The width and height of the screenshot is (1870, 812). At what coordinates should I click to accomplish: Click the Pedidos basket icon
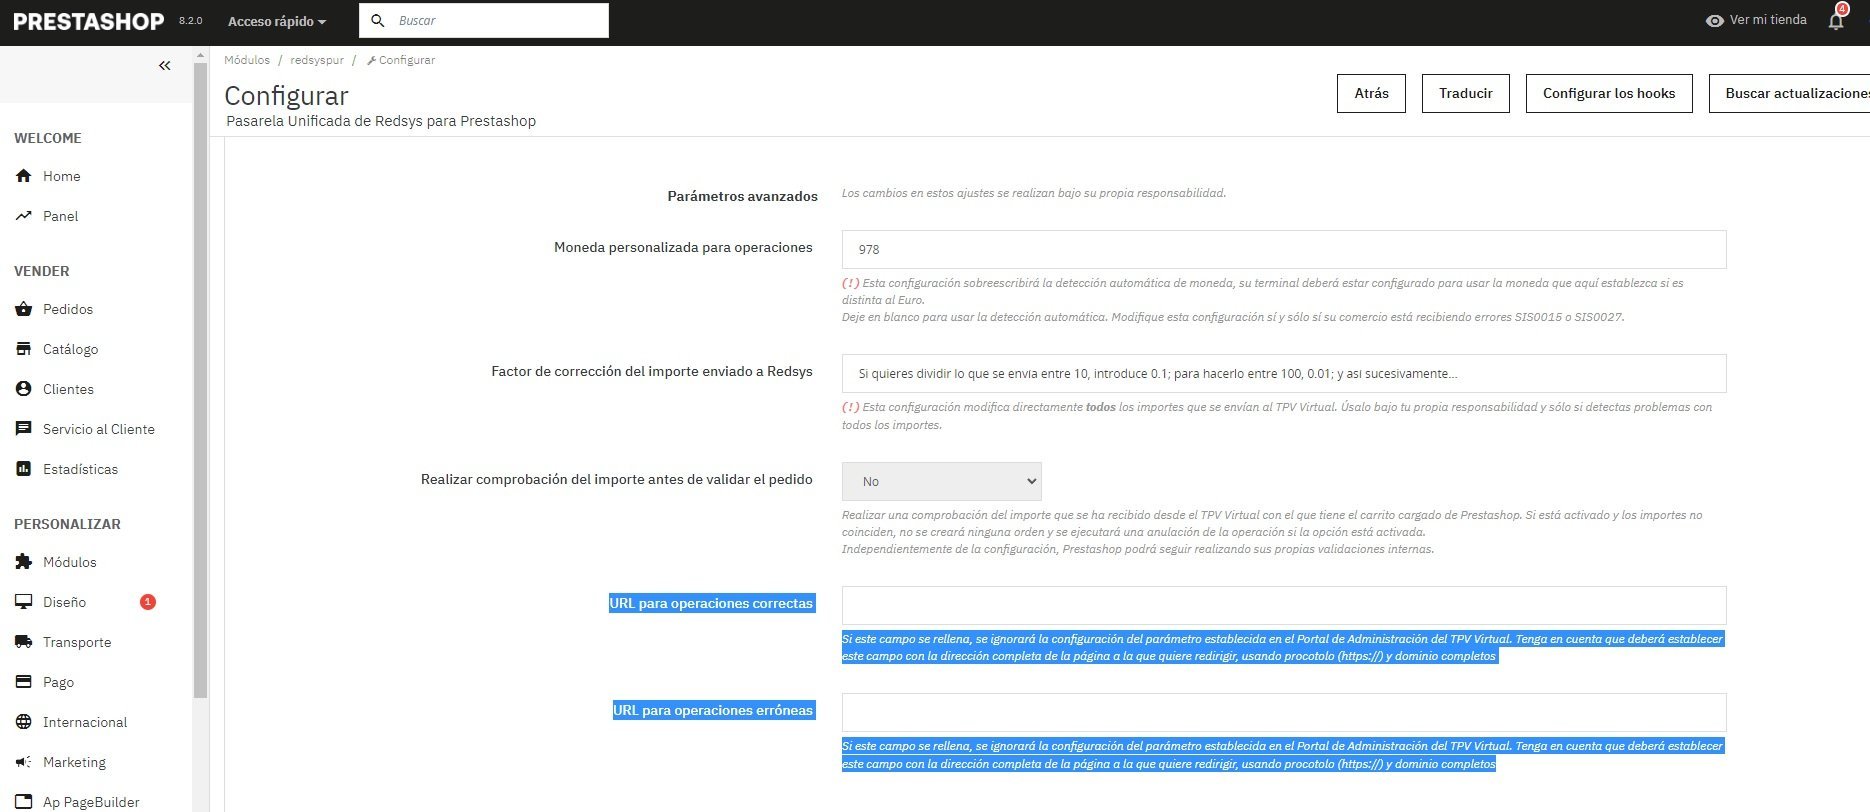pos(24,309)
